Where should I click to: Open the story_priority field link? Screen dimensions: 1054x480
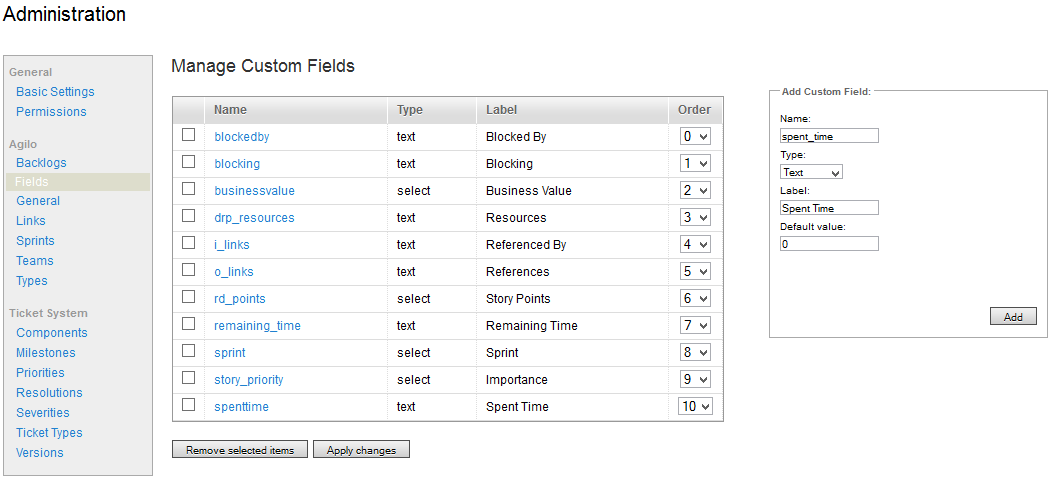tap(249, 379)
